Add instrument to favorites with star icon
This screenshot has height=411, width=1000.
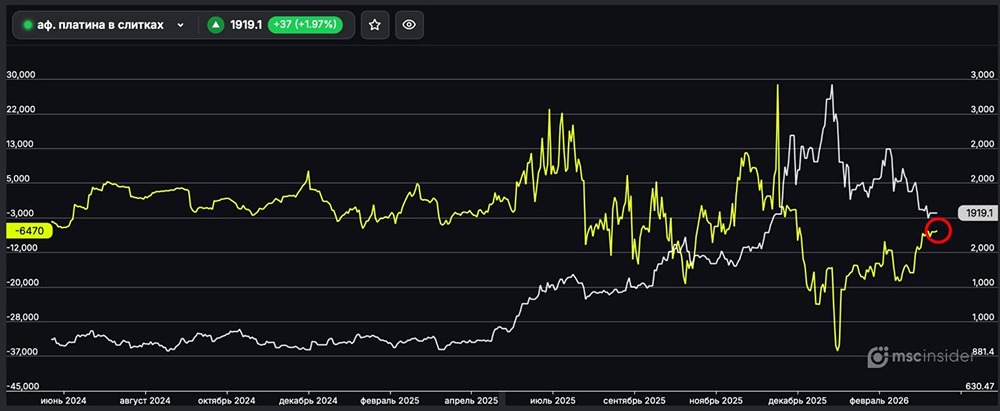(374, 25)
